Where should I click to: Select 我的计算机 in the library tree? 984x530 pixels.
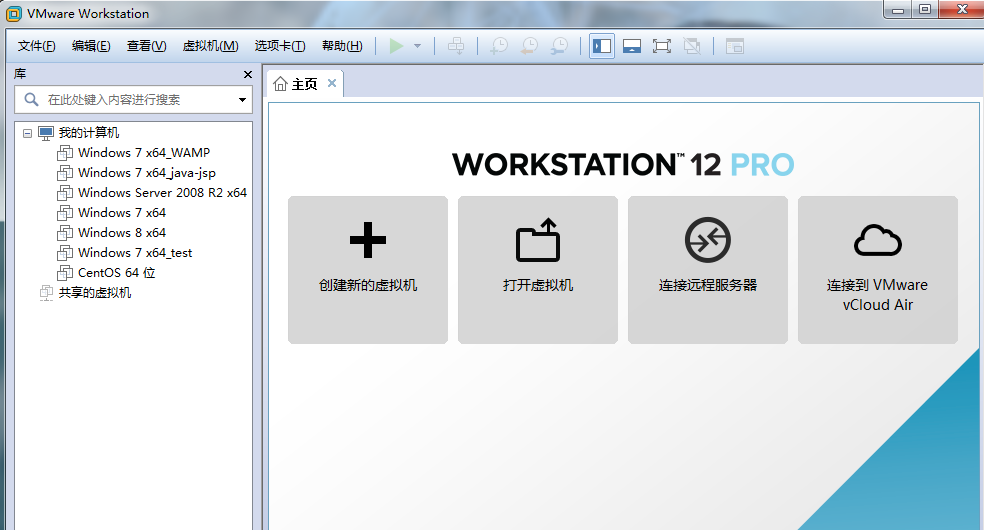88,133
